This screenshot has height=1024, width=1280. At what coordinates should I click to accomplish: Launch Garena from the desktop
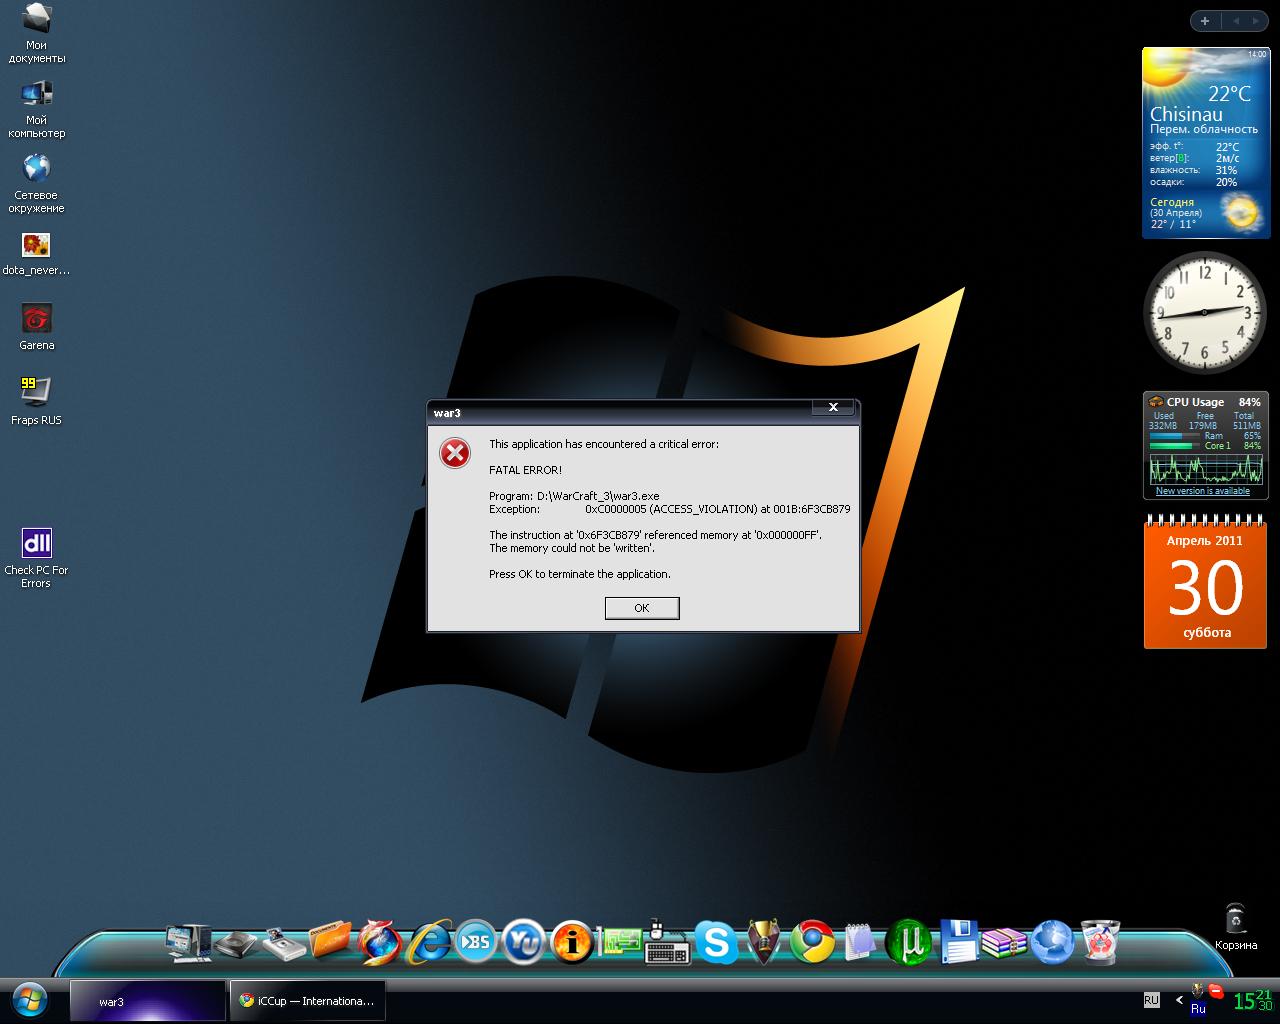(37, 328)
